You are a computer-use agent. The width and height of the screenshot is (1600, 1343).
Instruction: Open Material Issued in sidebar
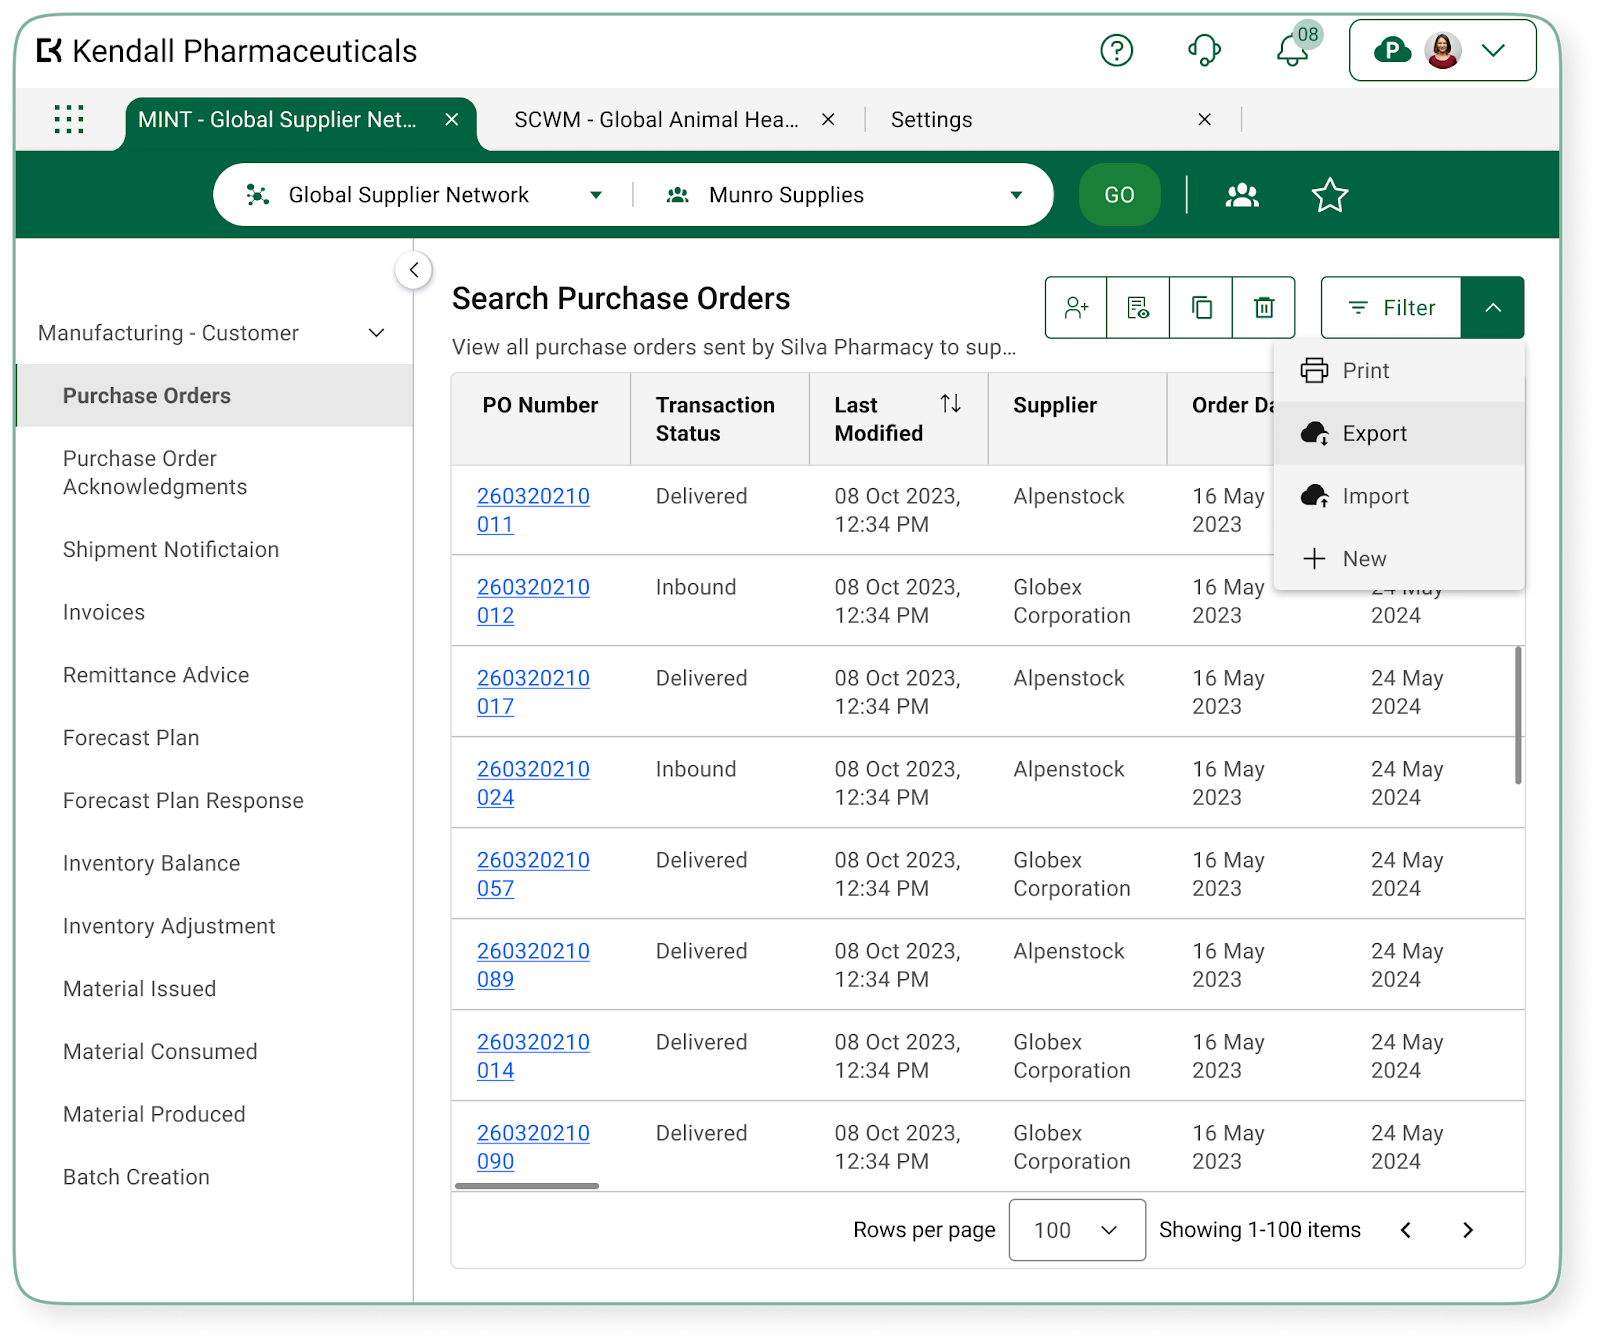coord(139,989)
